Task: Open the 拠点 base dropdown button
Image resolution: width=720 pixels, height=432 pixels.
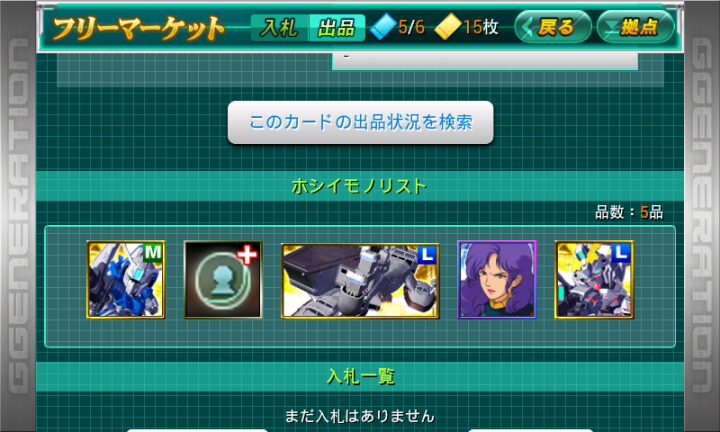Action: tap(636, 27)
